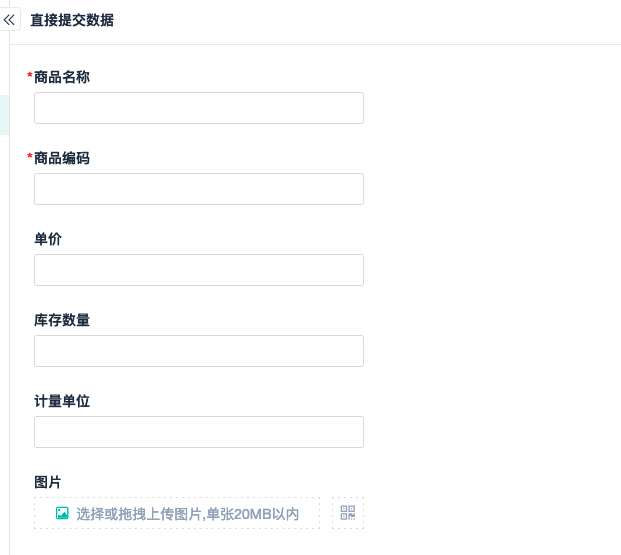Viewport: 621px width, 555px height.
Task: Click into the 单价 text box
Action: [x=198, y=270]
